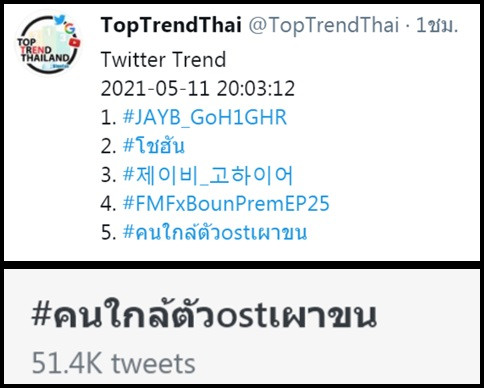The image size is (484, 388).
Task: Visit the @TopTrendThai handle link
Action: pyautogui.click(x=324, y=25)
